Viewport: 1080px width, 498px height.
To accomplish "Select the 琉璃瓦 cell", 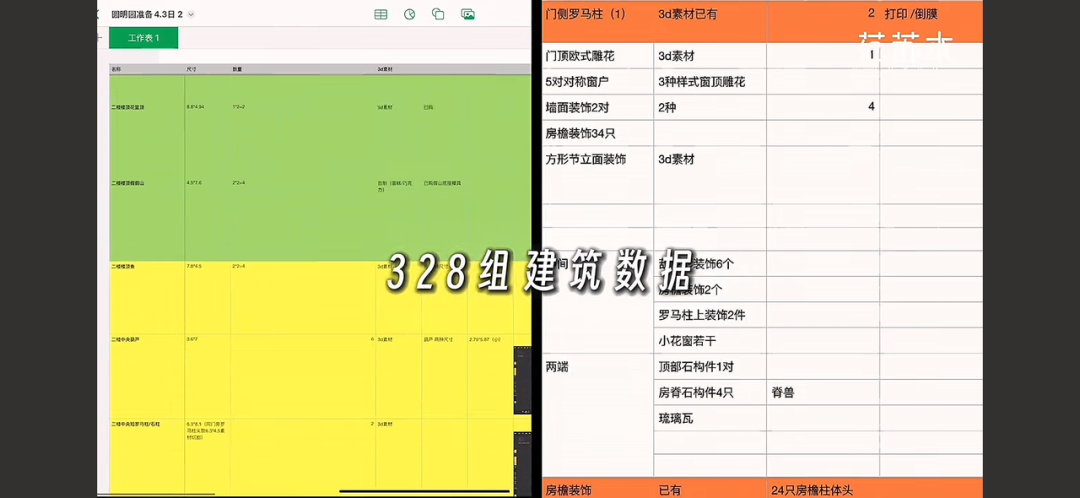I will 709,418.
